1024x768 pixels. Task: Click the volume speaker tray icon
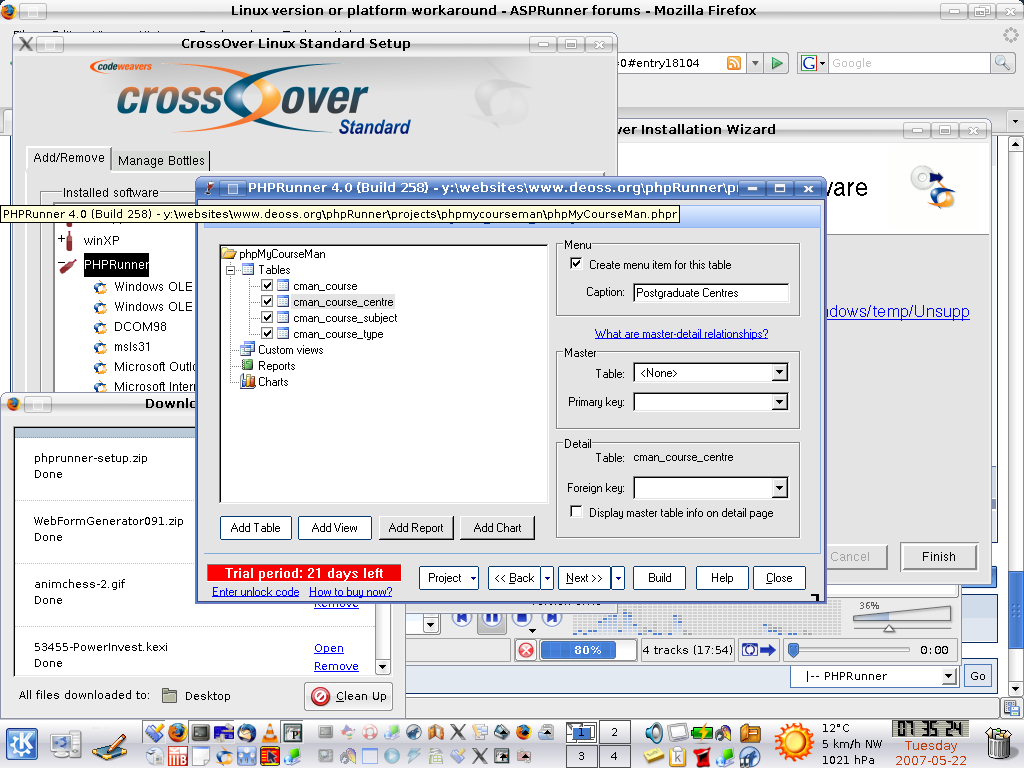point(653,733)
